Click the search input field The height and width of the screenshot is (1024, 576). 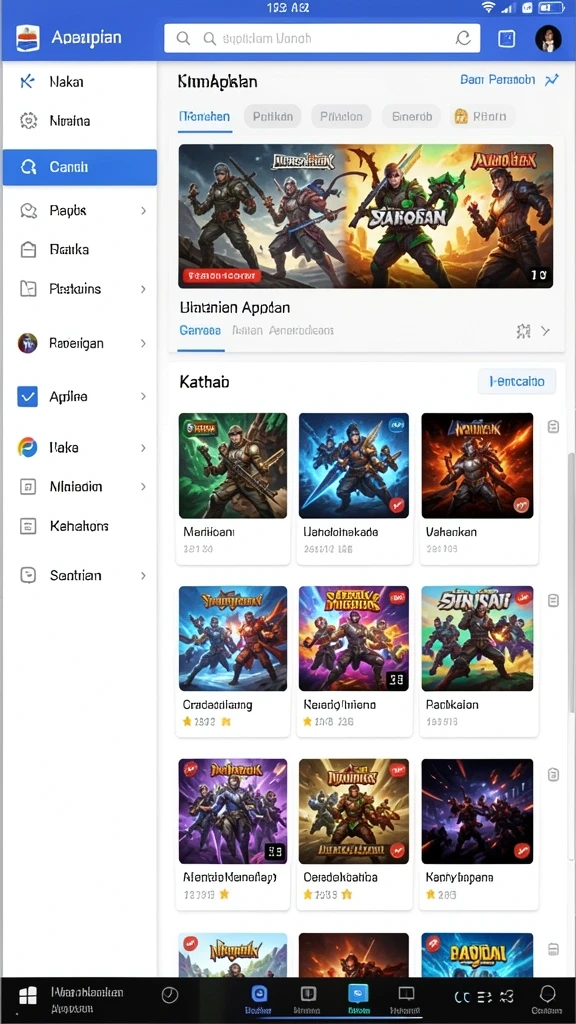[x=322, y=39]
